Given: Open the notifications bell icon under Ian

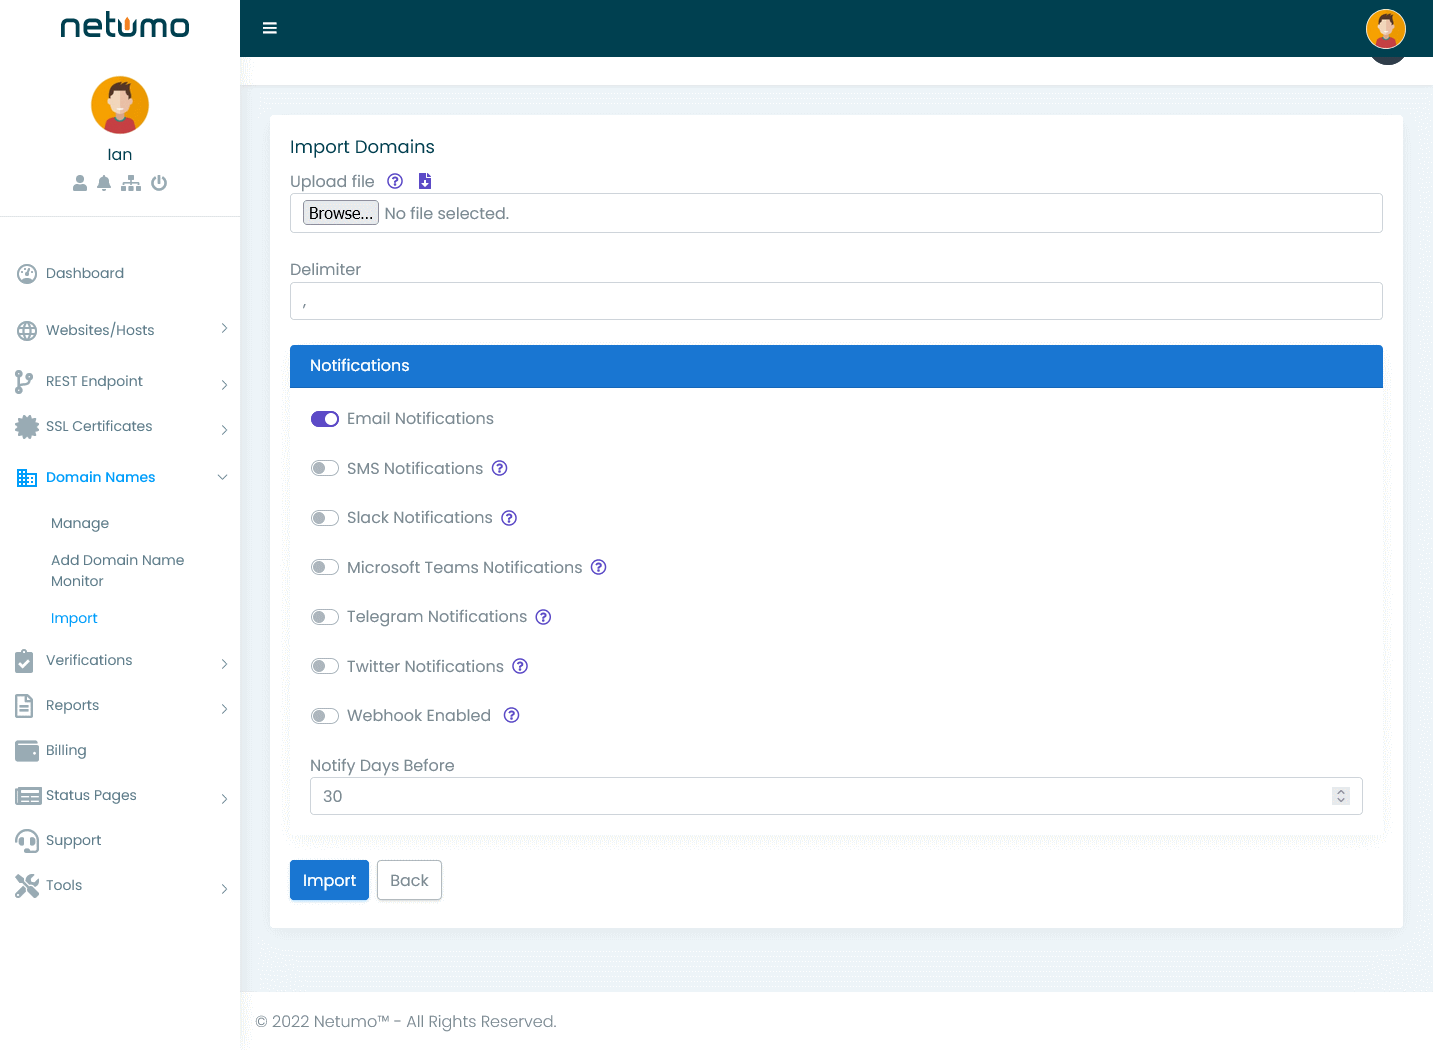Looking at the screenshot, I should coord(104,183).
